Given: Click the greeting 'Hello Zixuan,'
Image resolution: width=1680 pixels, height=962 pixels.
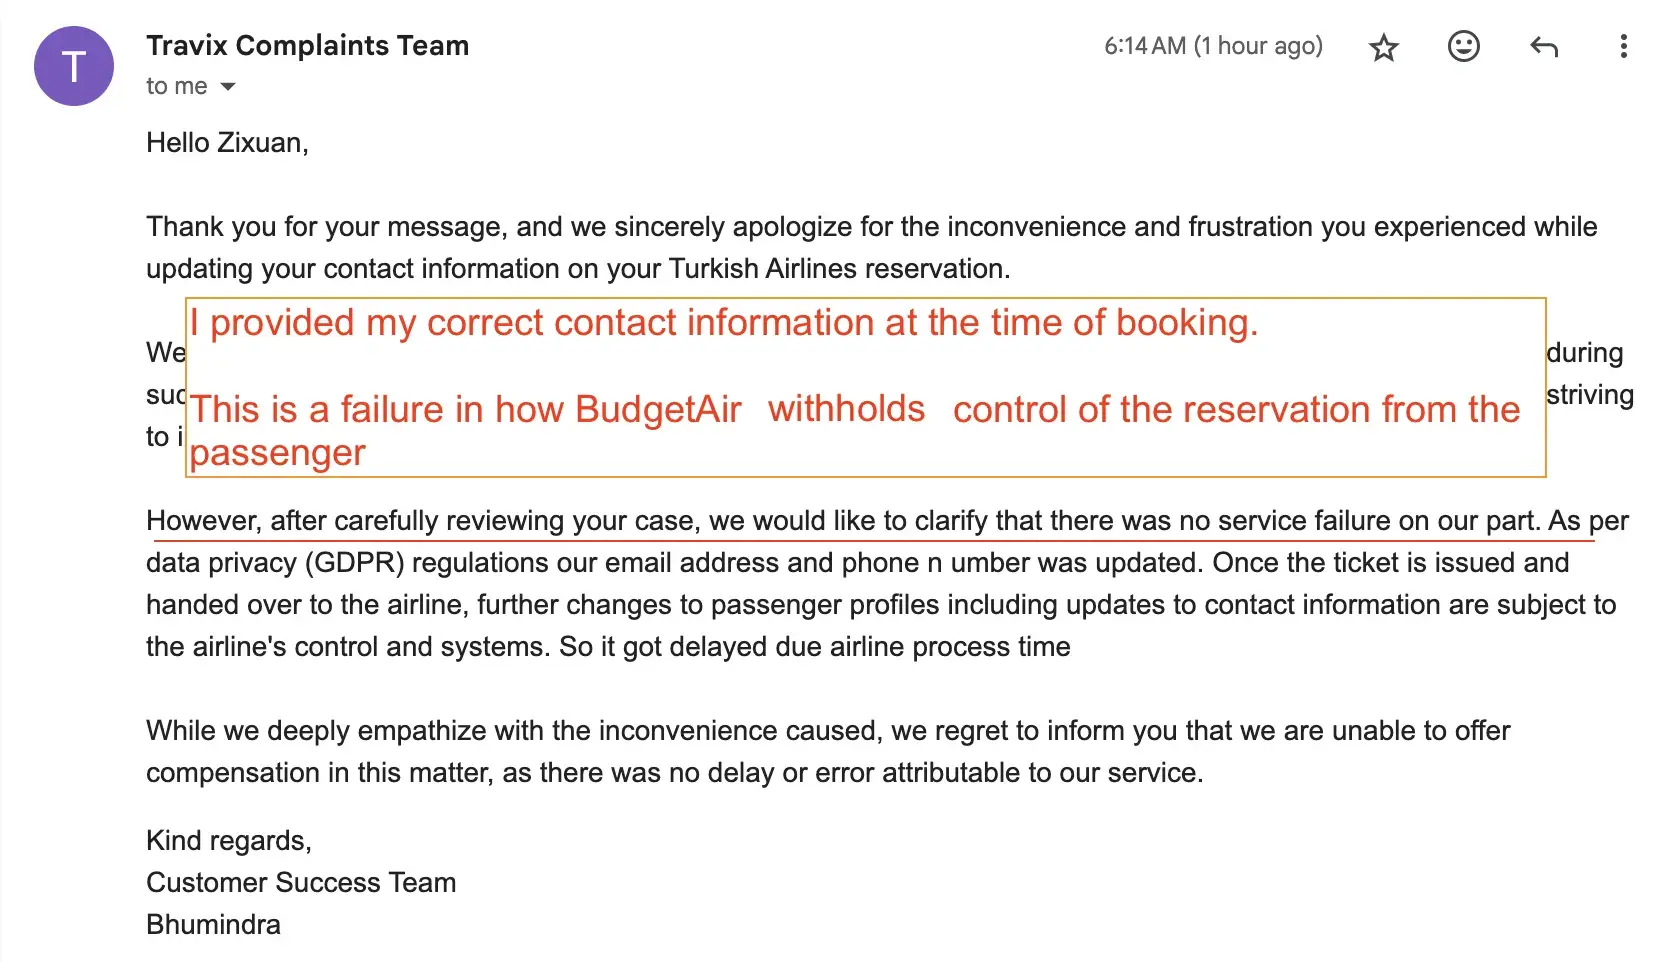Looking at the screenshot, I should 227,143.
